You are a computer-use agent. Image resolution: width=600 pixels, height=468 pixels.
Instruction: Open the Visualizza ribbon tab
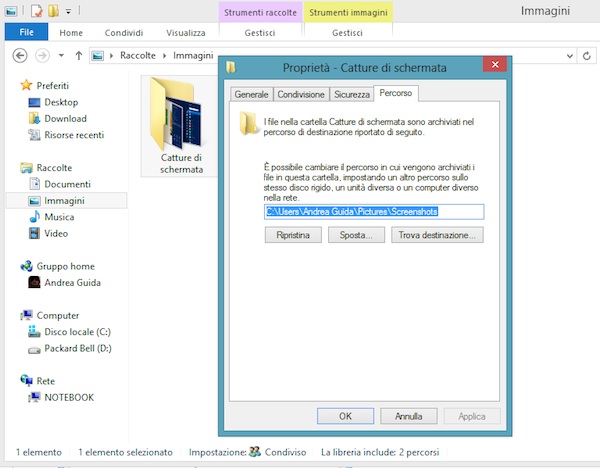(185, 32)
